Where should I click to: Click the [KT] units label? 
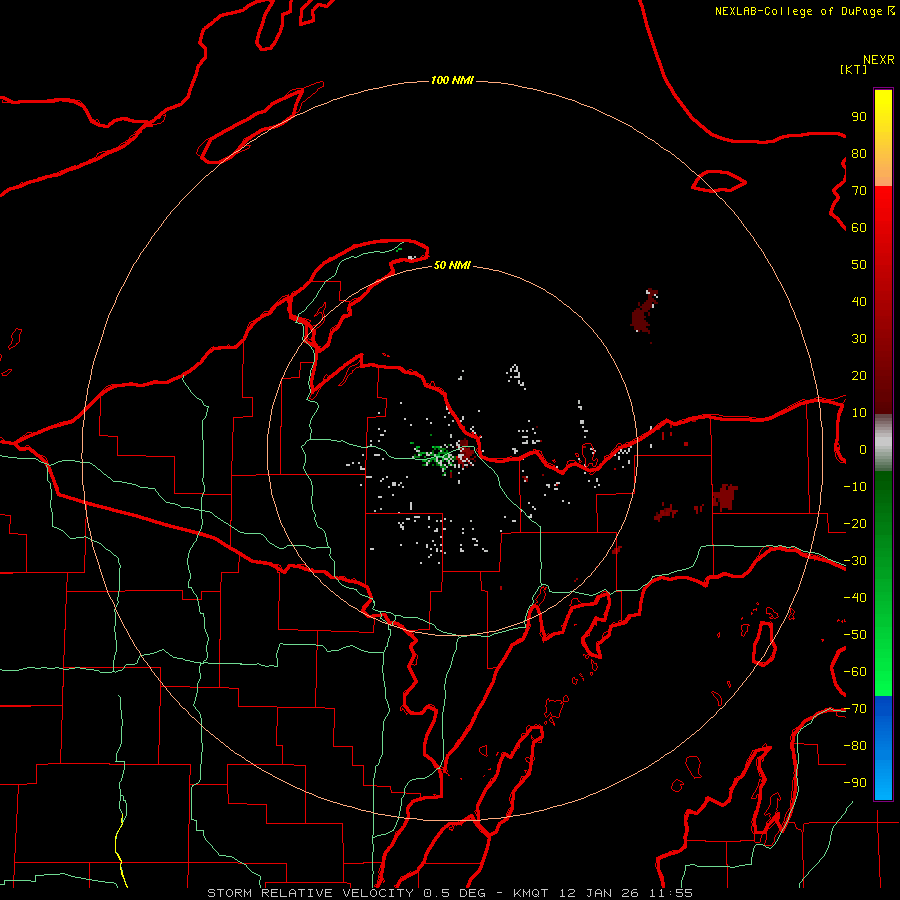coord(854,69)
